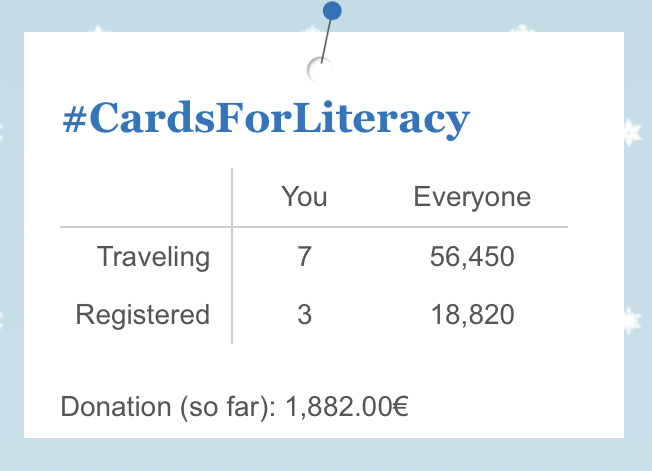Image resolution: width=652 pixels, height=471 pixels.
Task: Click the punched hole in the card
Action: 320,70
